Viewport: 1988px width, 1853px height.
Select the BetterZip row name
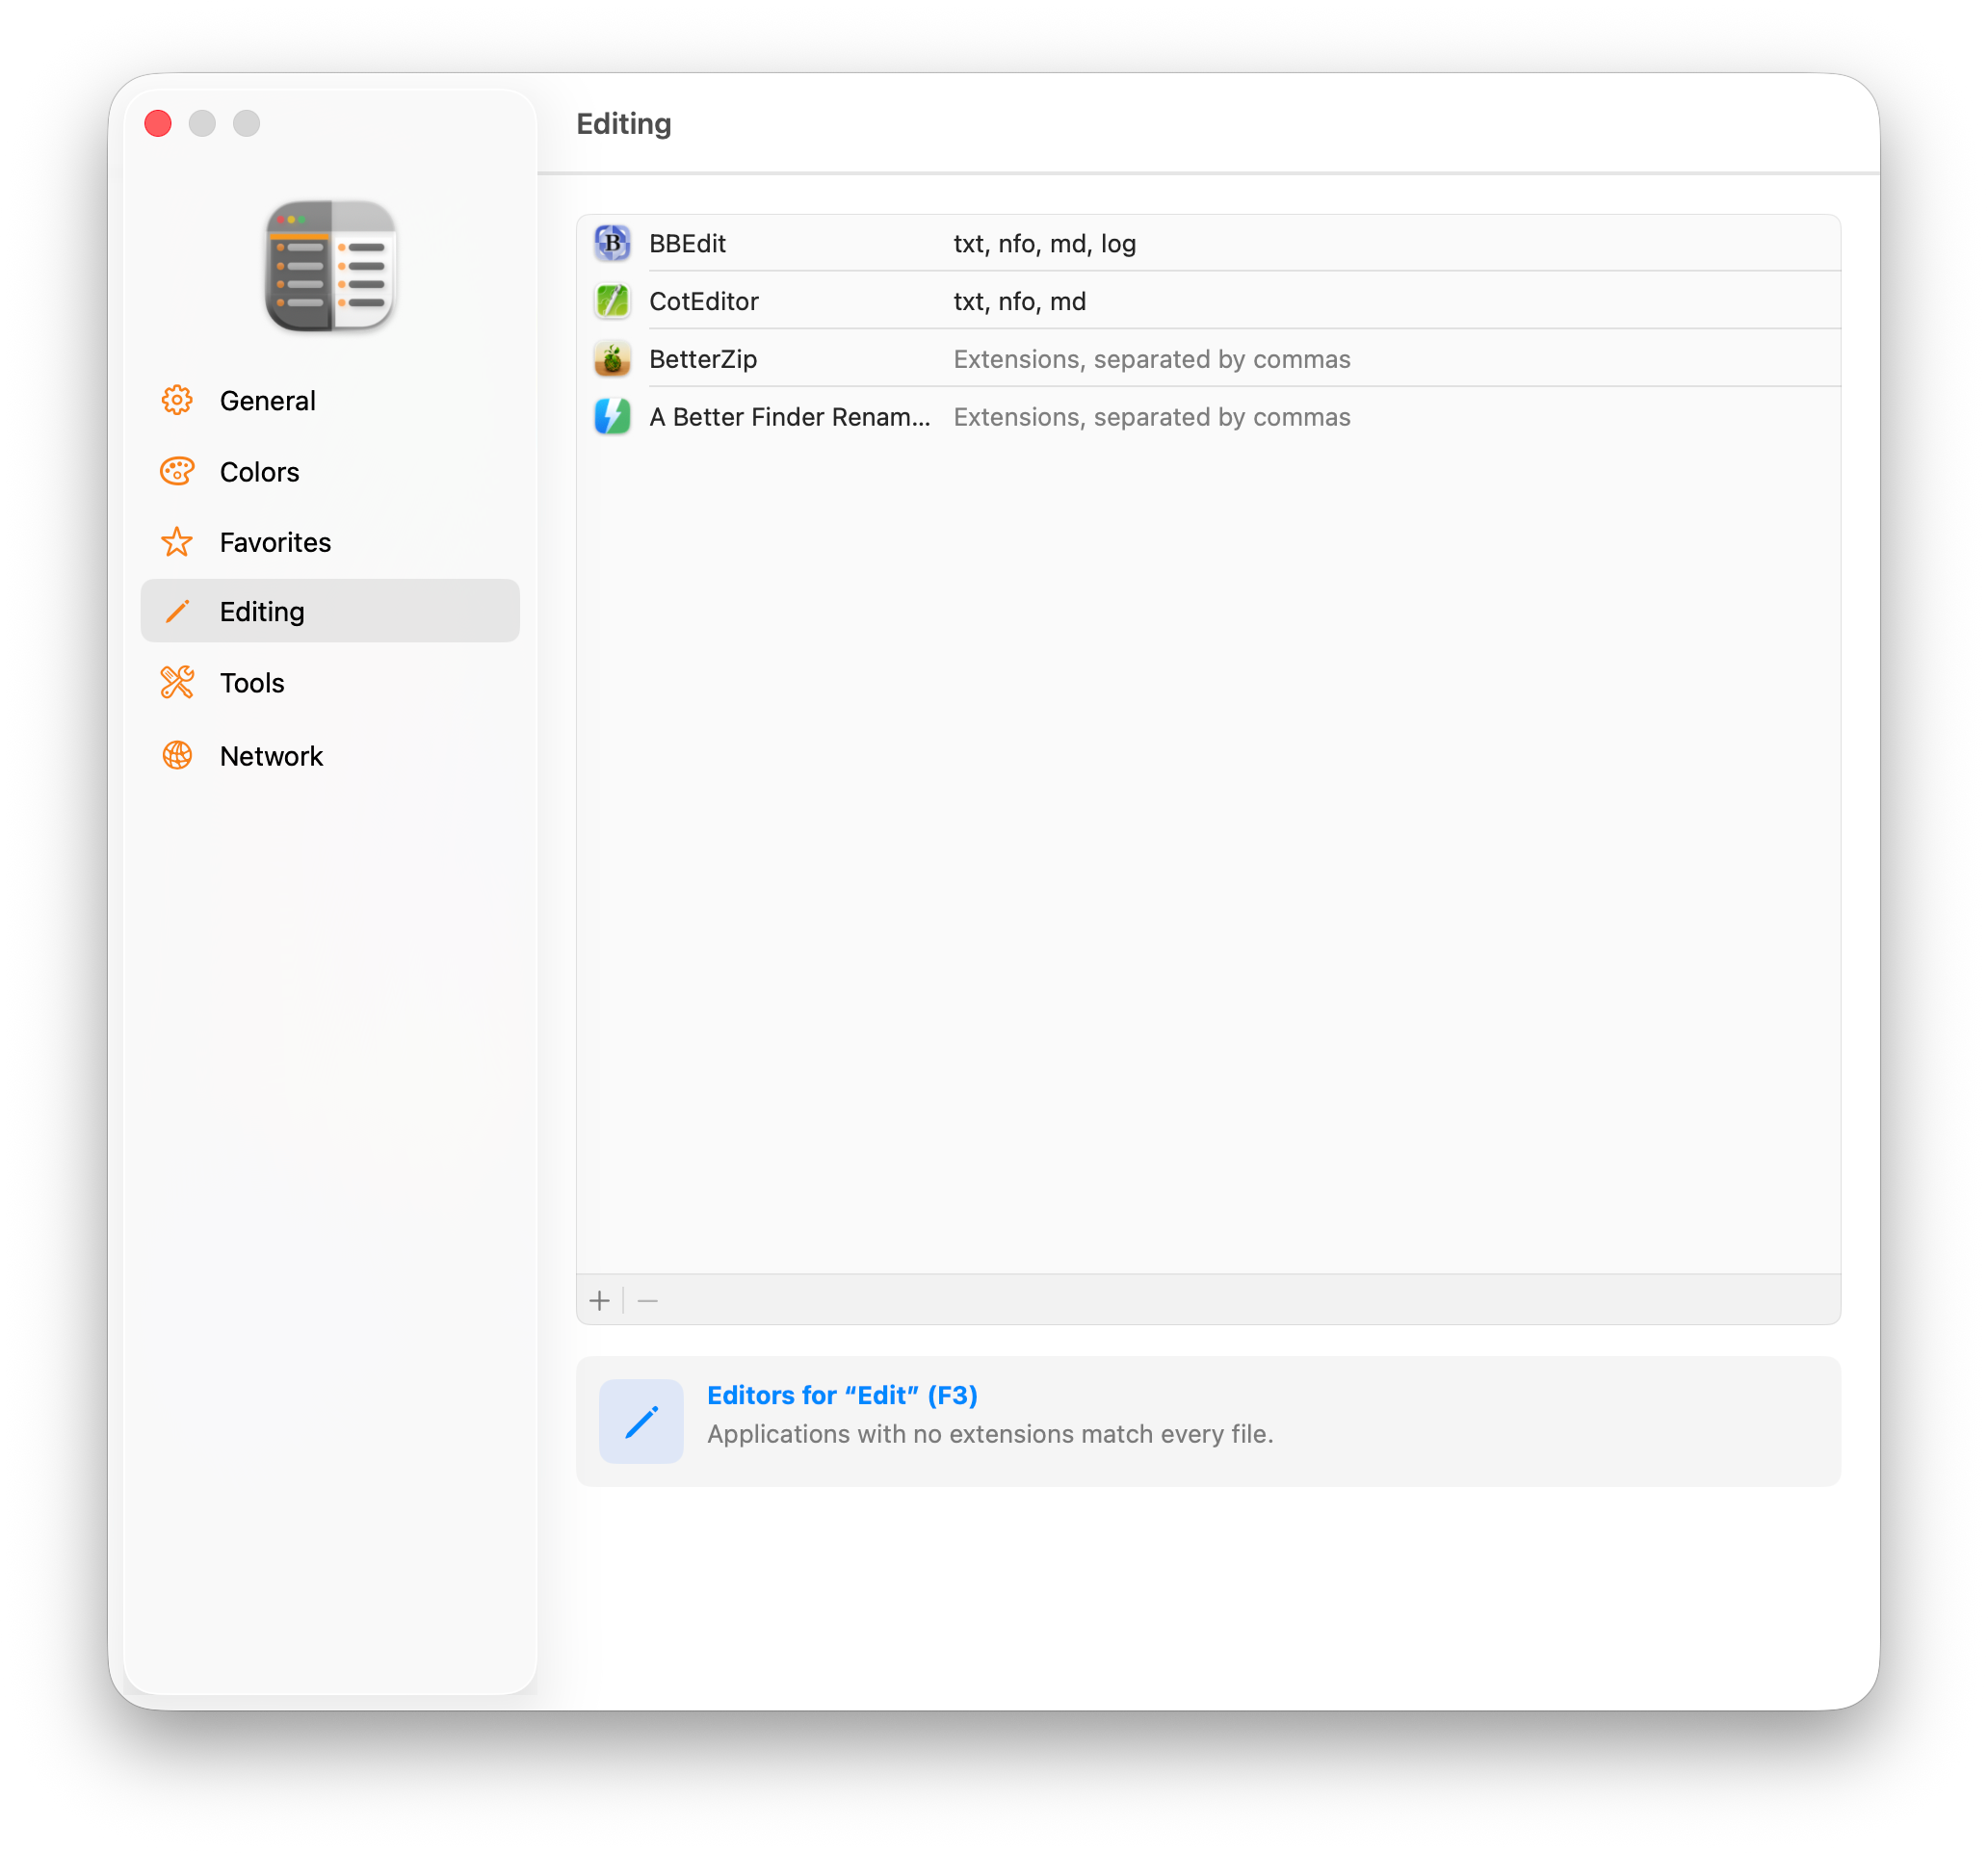[x=703, y=359]
